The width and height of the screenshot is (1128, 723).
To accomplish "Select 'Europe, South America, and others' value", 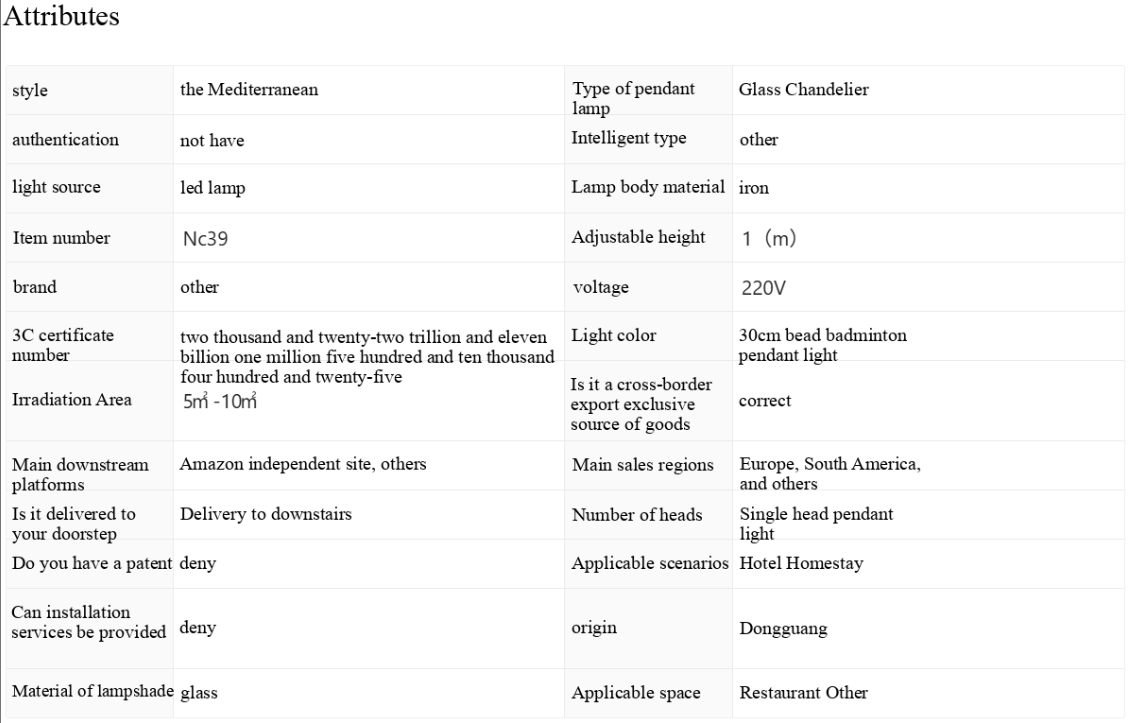I will pyautogui.click(x=830, y=473).
